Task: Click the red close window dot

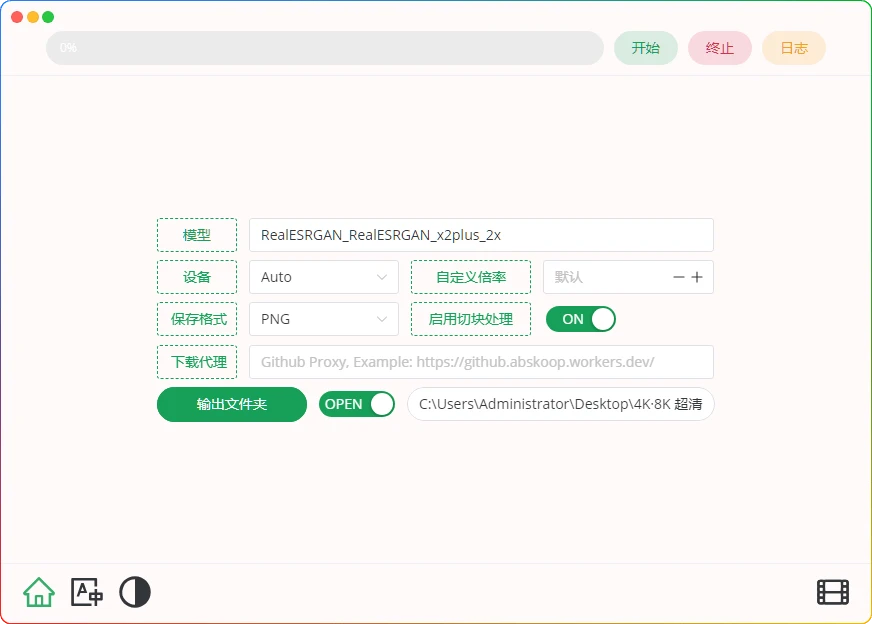Action: click(x=18, y=17)
